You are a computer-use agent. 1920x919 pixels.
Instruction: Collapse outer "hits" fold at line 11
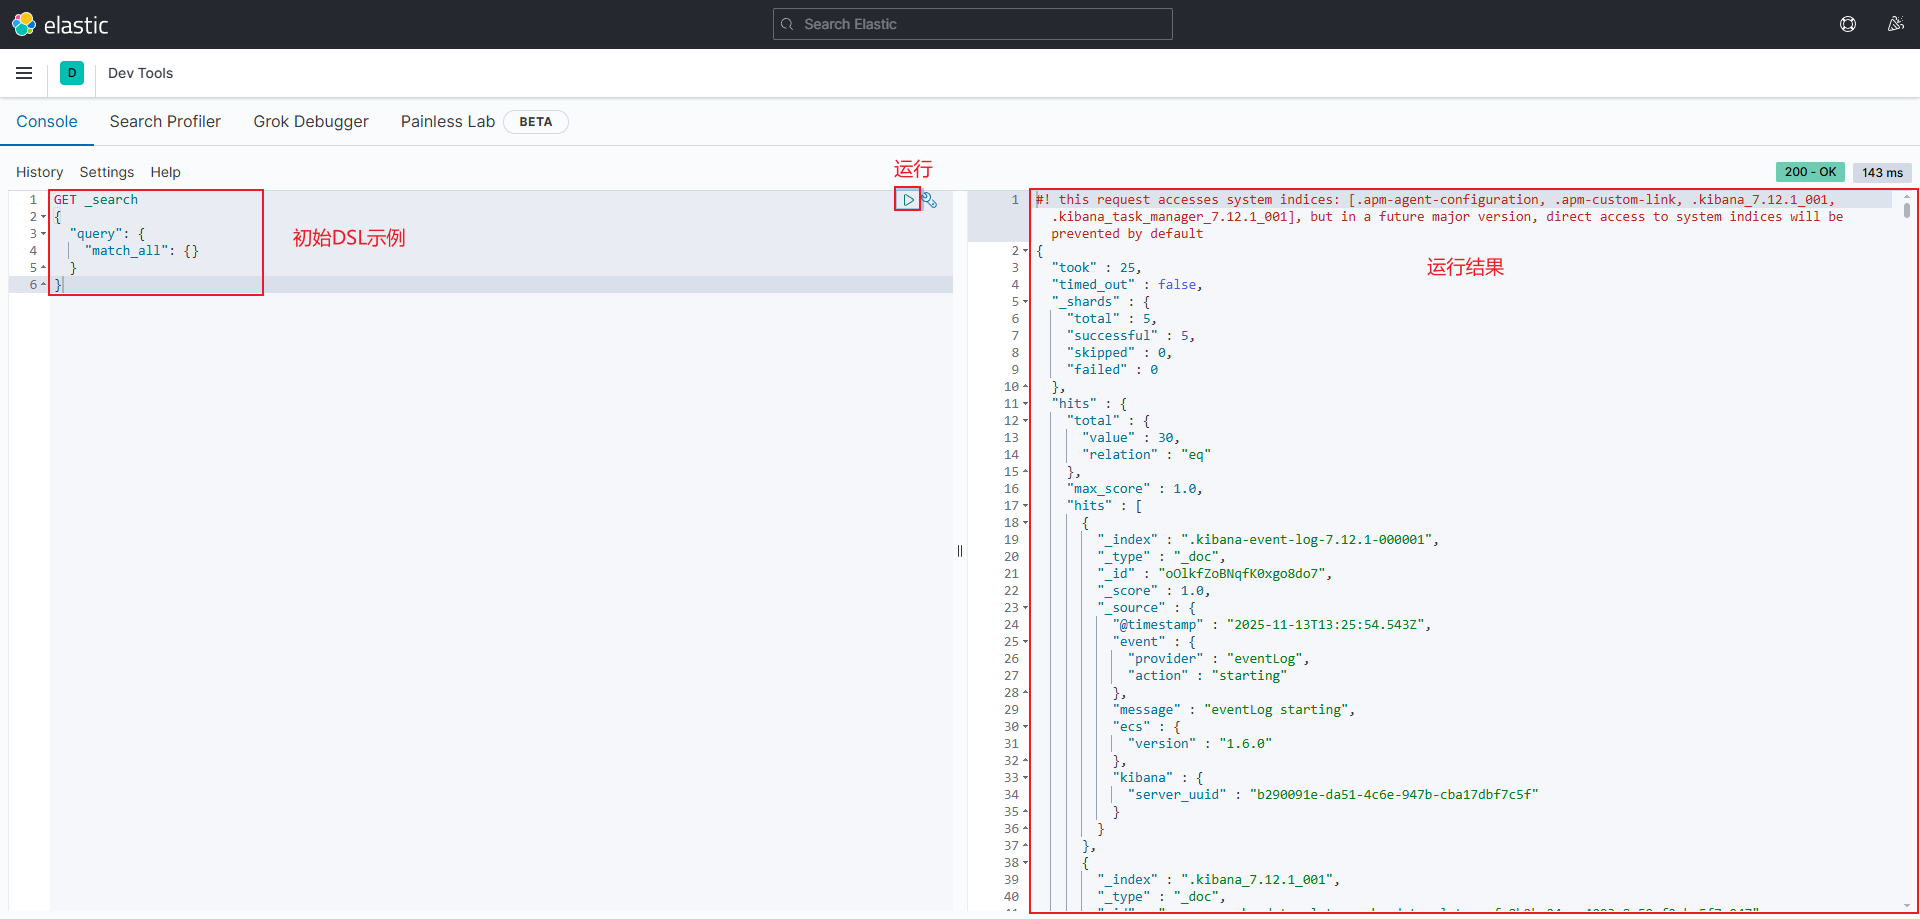click(x=1026, y=404)
